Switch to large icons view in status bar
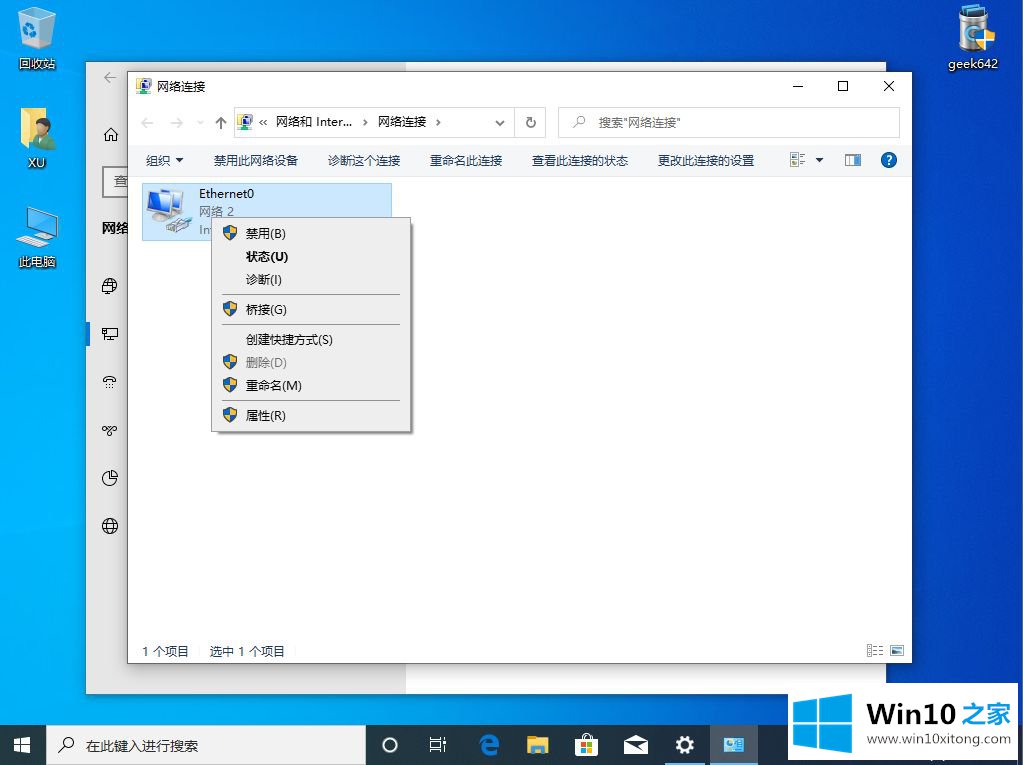The width and height of the screenshot is (1023, 765). (897, 650)
